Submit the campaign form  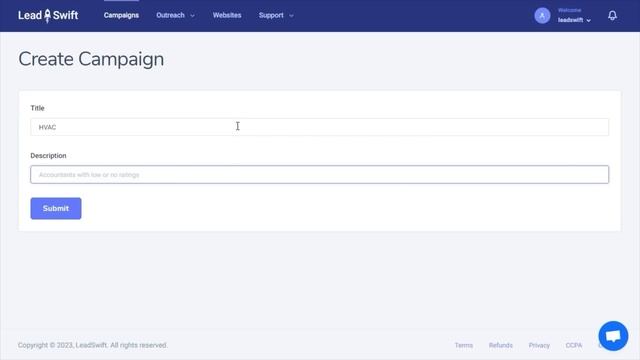coord(56,209)
